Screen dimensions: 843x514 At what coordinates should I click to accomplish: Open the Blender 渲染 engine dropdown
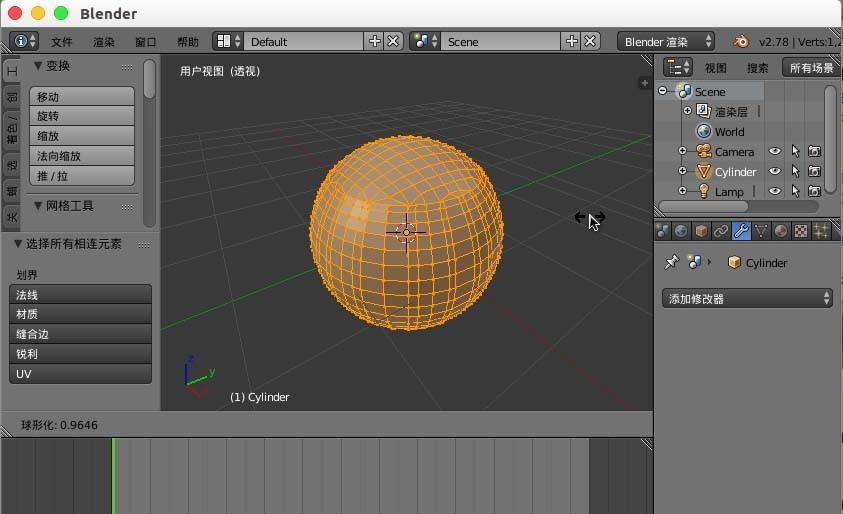coord(666,41)
